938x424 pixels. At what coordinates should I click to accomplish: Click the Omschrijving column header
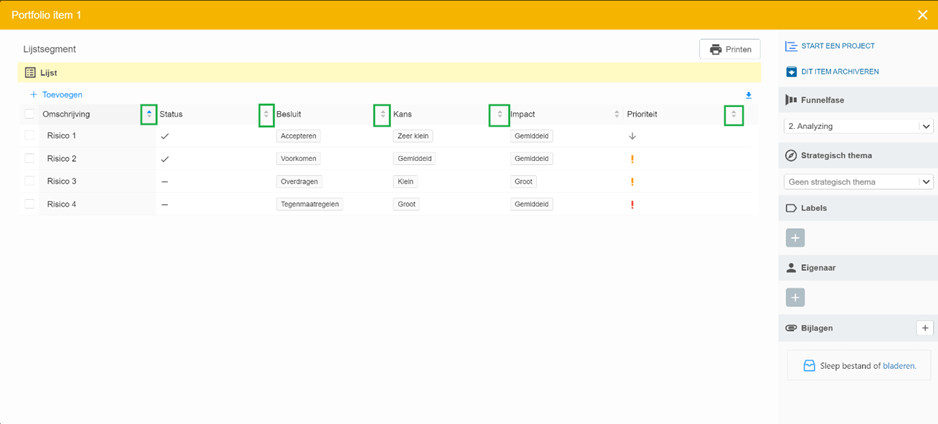[66, 114]
